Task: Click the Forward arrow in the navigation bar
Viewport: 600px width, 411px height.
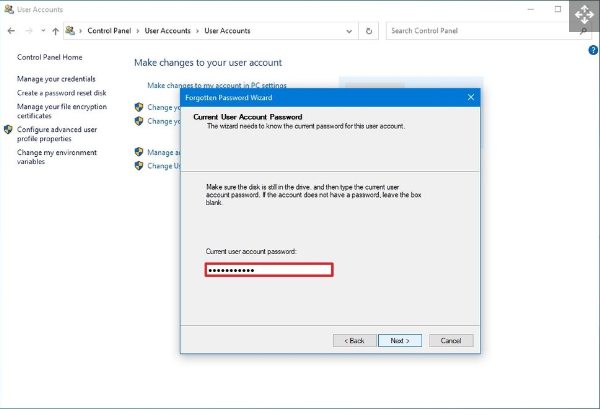Action: [x=27, y=31]
